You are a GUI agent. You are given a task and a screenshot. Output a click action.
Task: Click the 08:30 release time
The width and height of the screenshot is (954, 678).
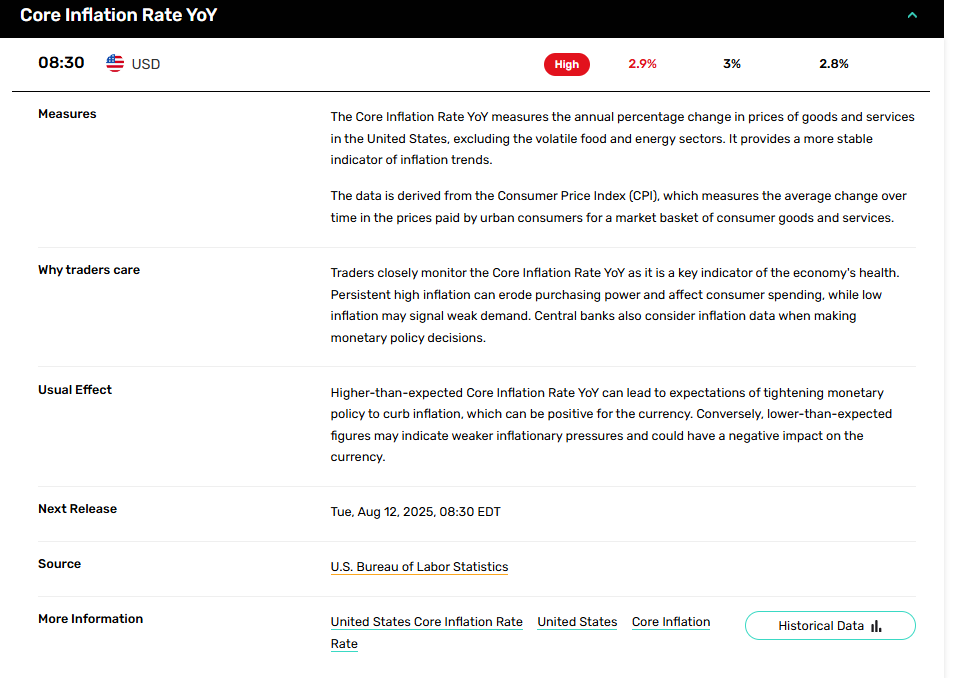pyautogui.click(x=61, y=63)
